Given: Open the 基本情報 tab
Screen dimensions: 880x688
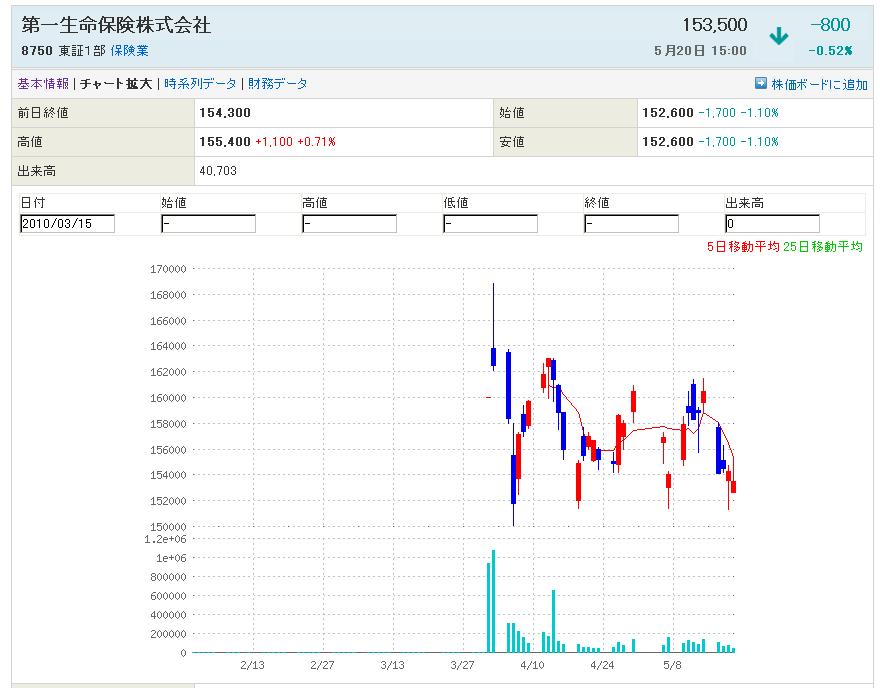Looking at the screenshot, I should pos(43,84).
